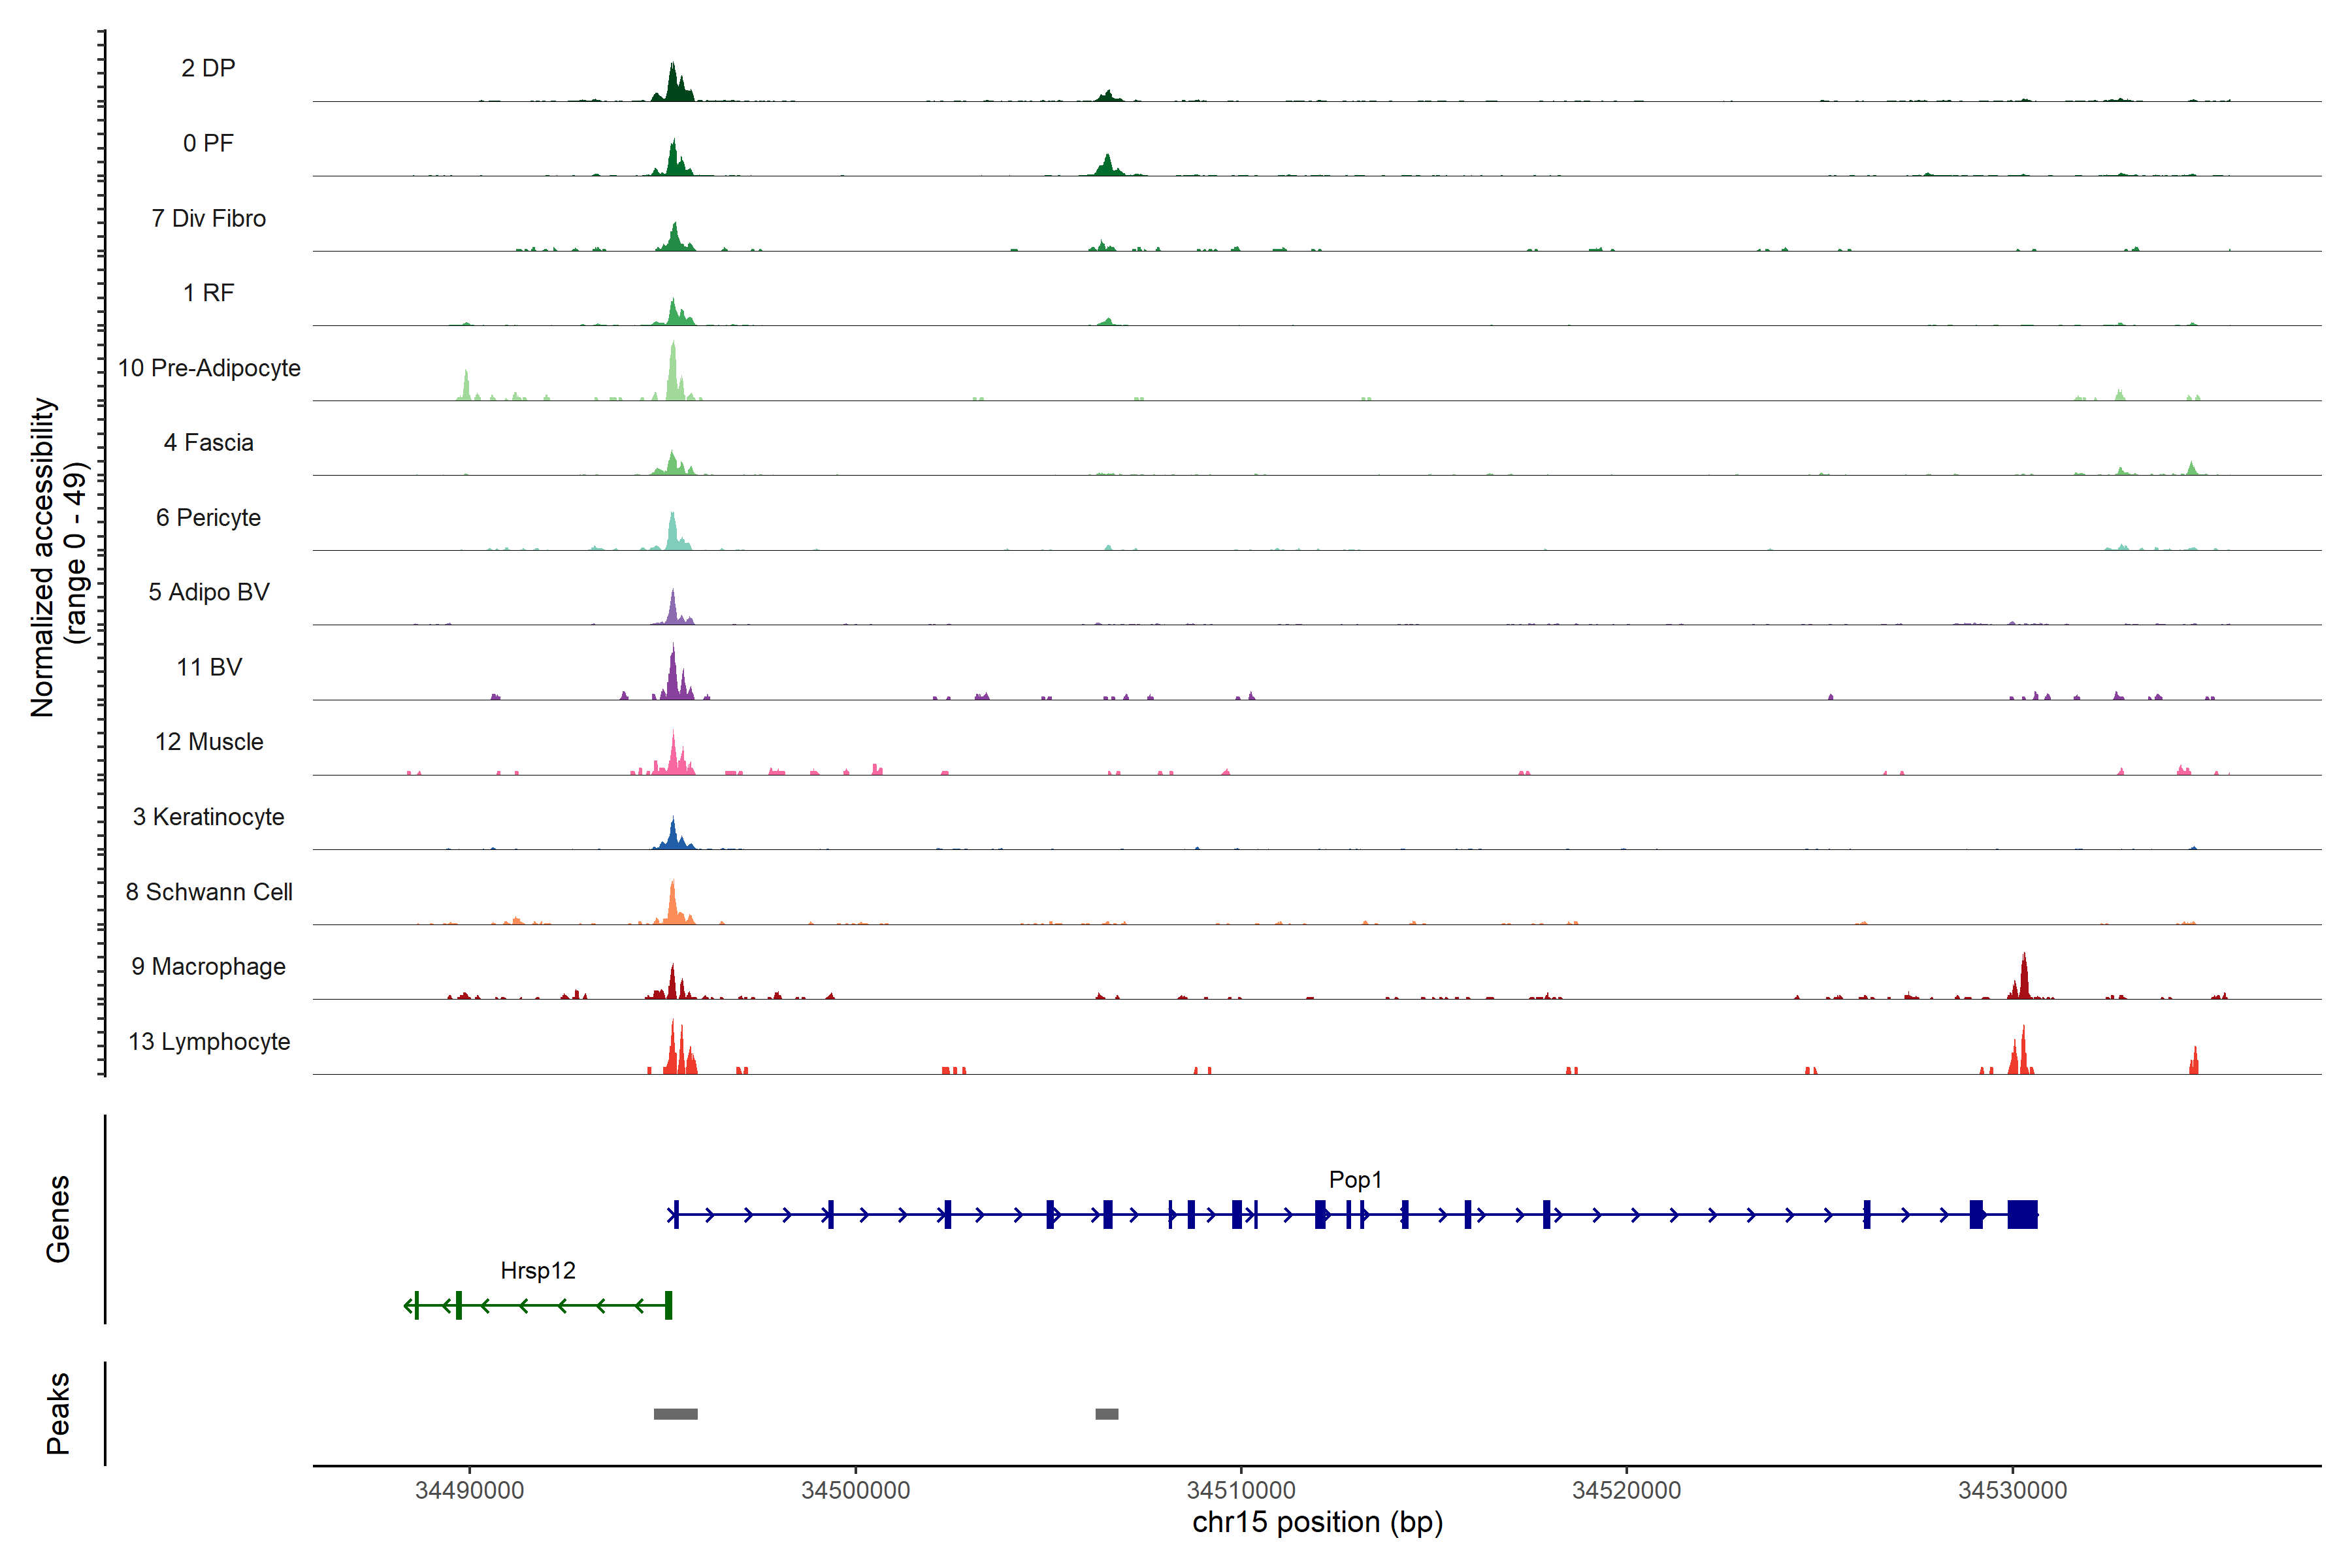Click the 13 Lymphocyte track label

(x=209, y=1042)
